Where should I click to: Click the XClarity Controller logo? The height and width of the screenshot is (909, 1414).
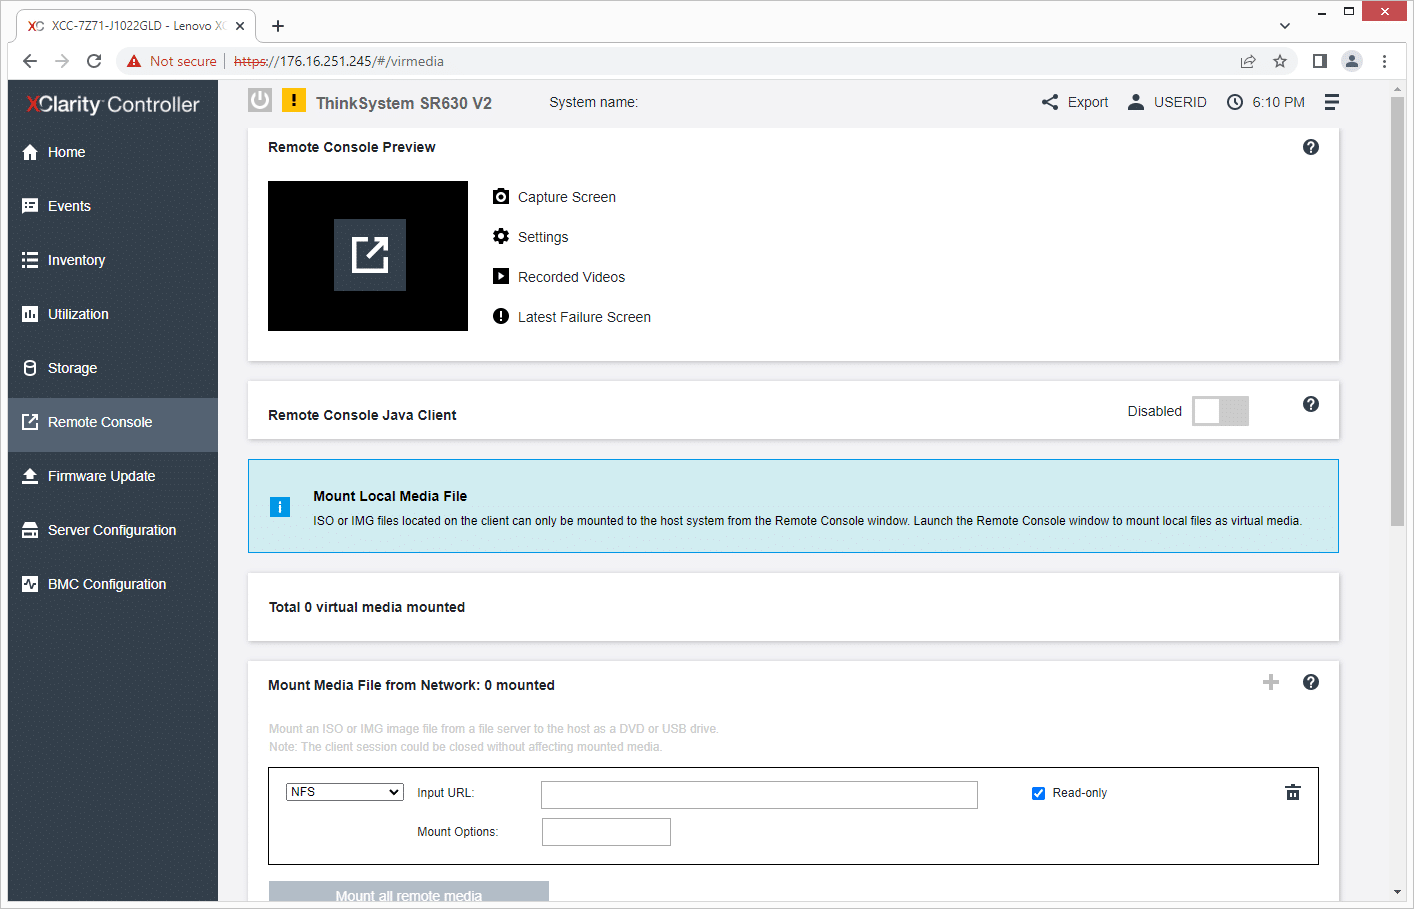pos(112,104)
